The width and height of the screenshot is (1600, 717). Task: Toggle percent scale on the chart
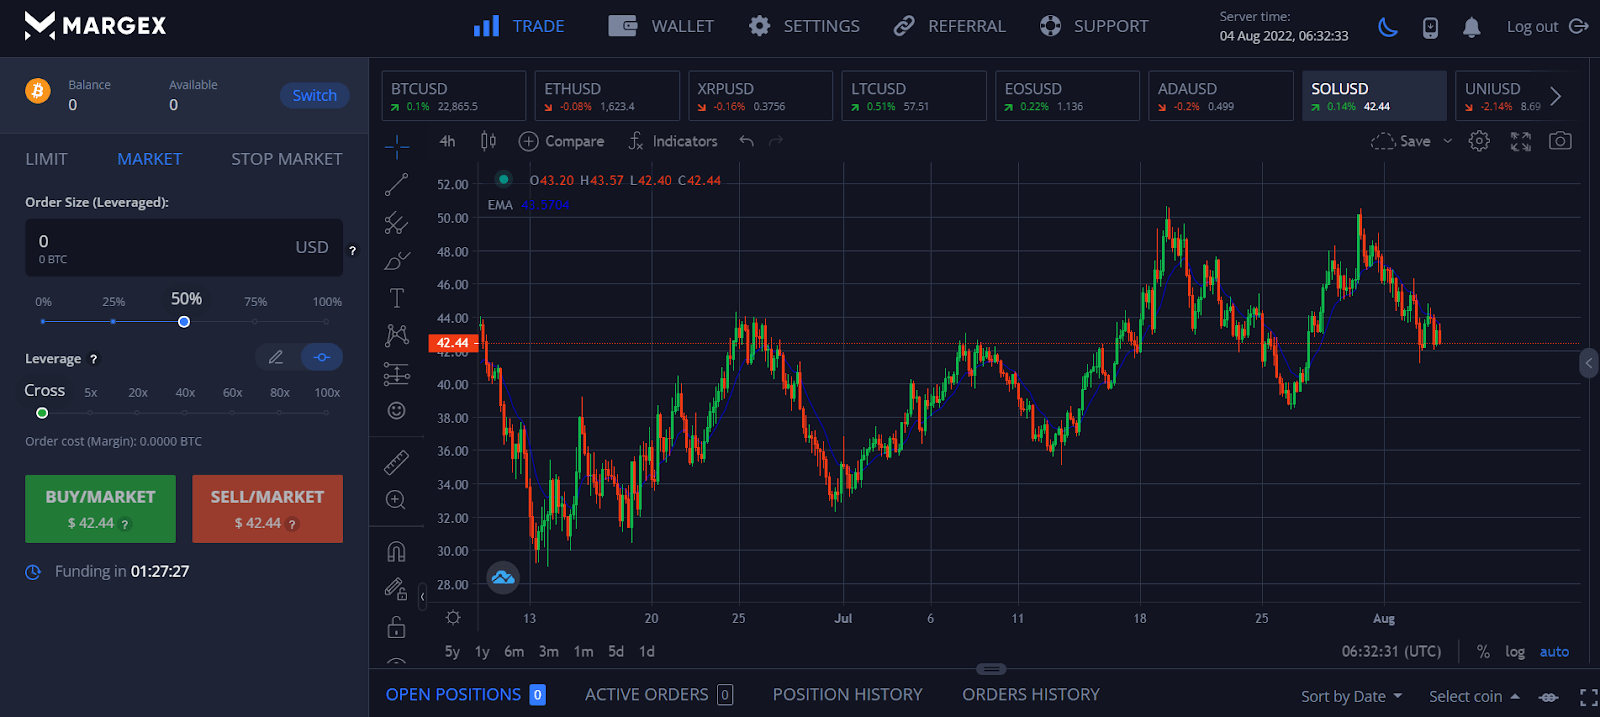[1483, 652]
